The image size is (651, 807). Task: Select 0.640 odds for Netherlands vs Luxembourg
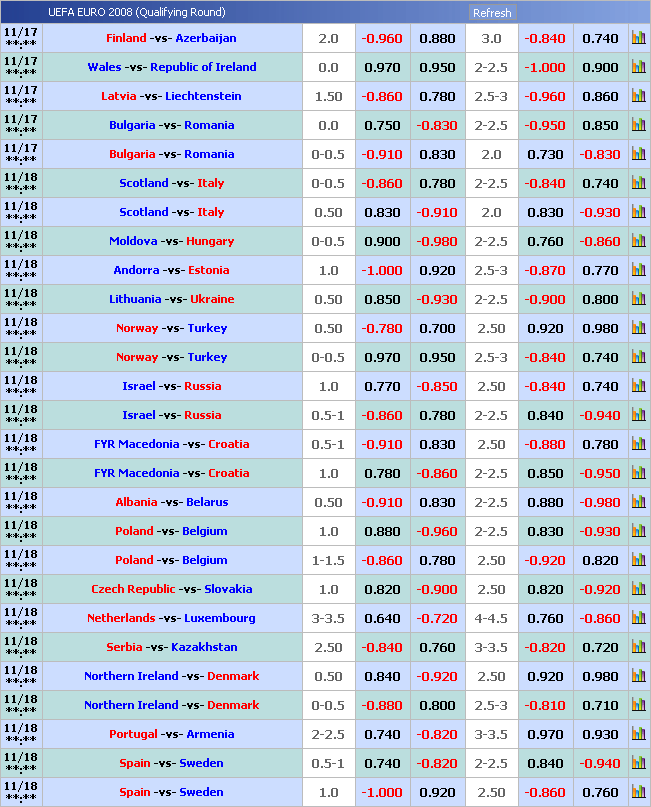point(381,619)
